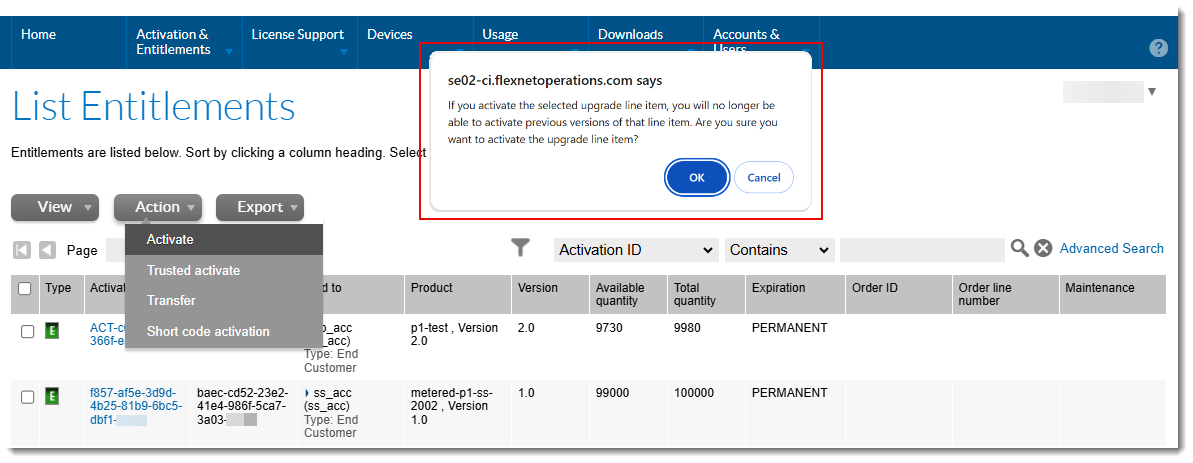This screenshot has width=1193, height=463.
Task: Click green entitlement icon for p1-test row
Action: click(x=52, y=330)
